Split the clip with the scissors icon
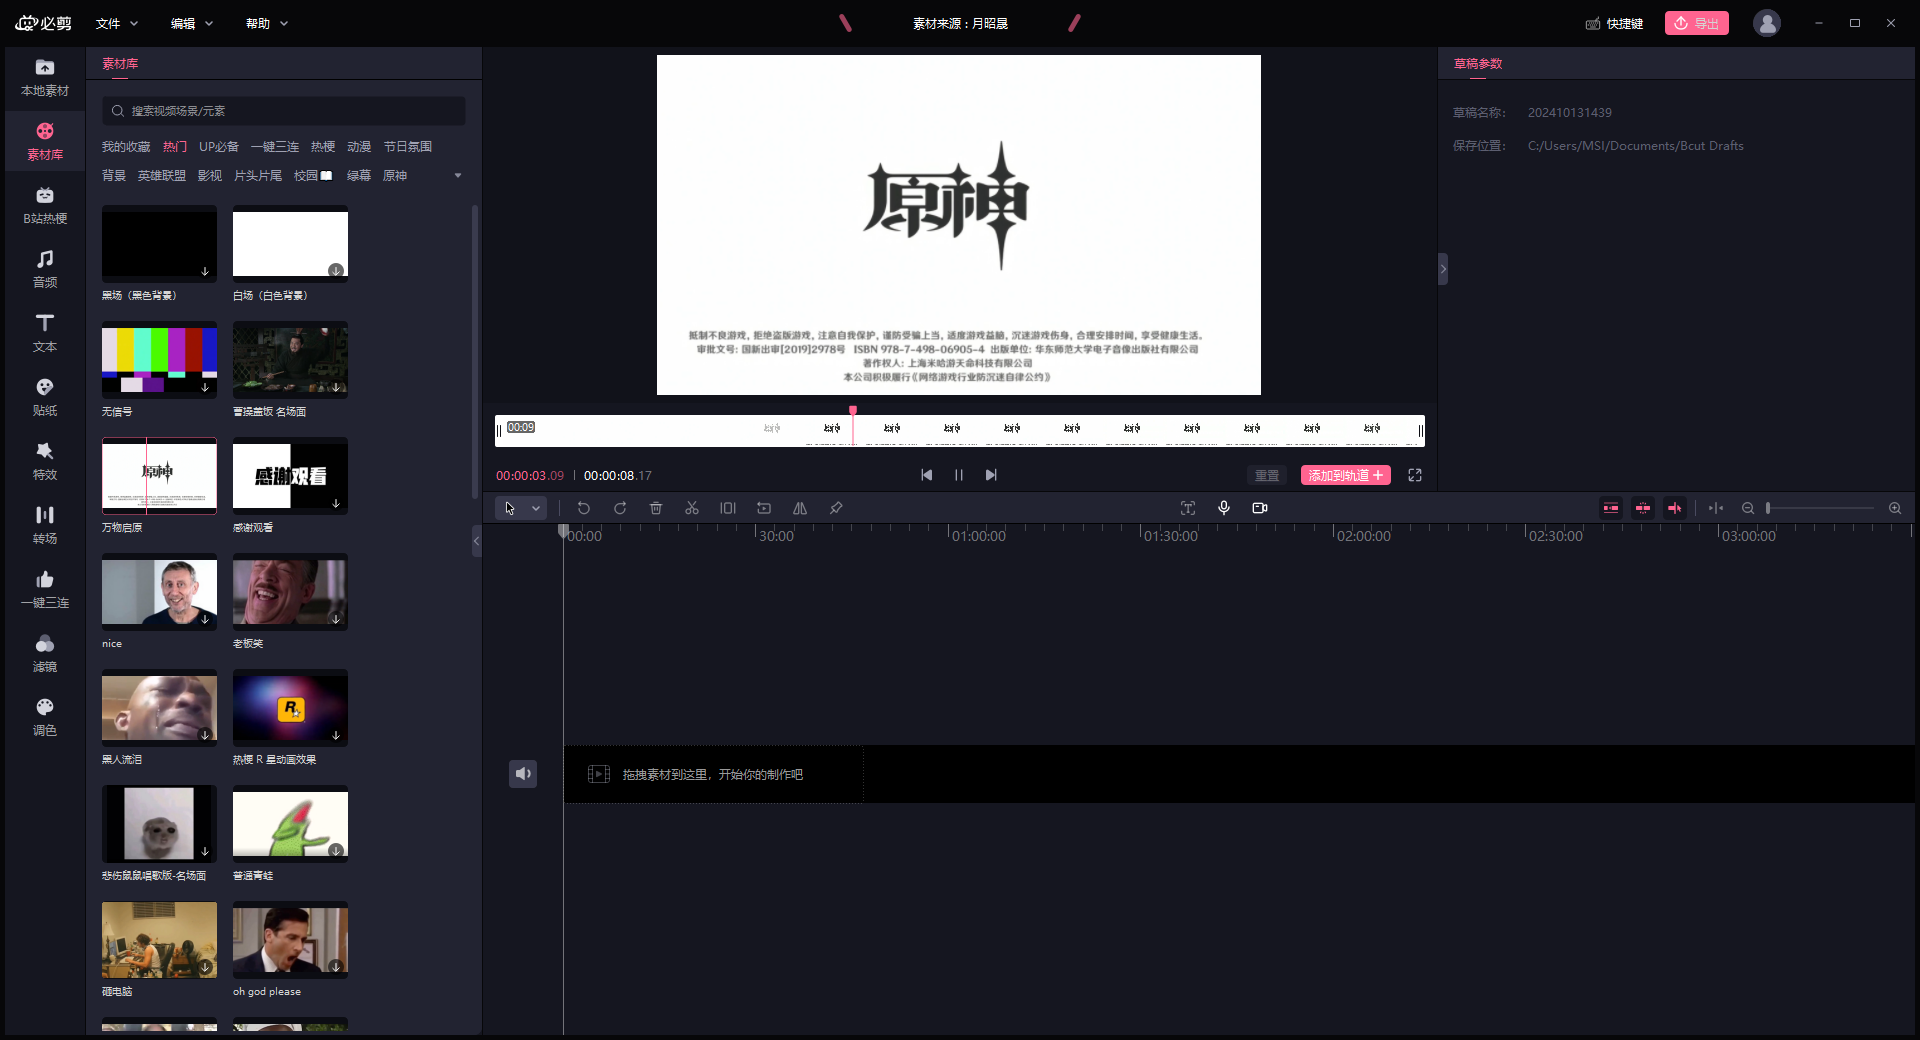Image resolution: width=1920 pixels, height=1040 pixels. 692,508
